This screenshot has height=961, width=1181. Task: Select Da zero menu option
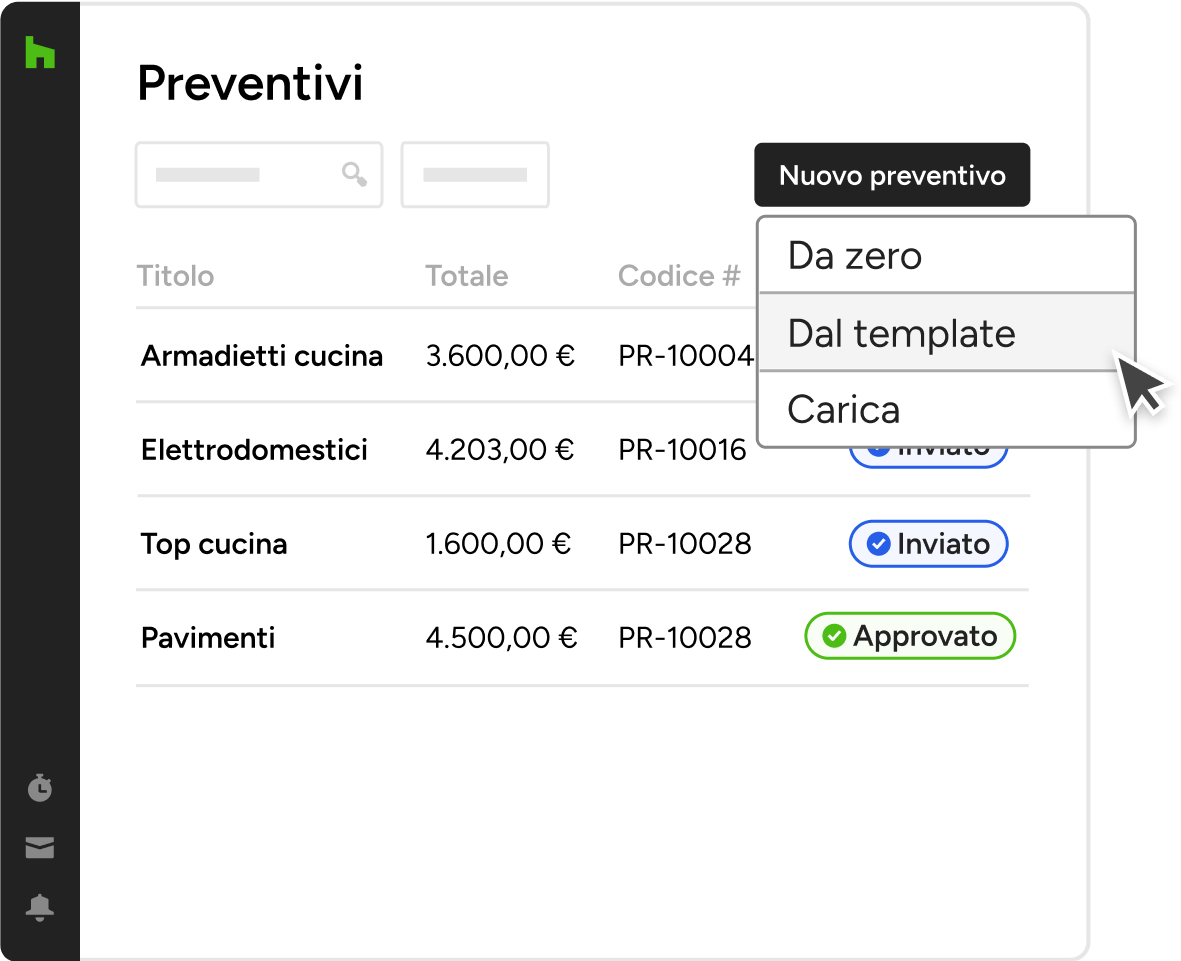tap(946, 255)
